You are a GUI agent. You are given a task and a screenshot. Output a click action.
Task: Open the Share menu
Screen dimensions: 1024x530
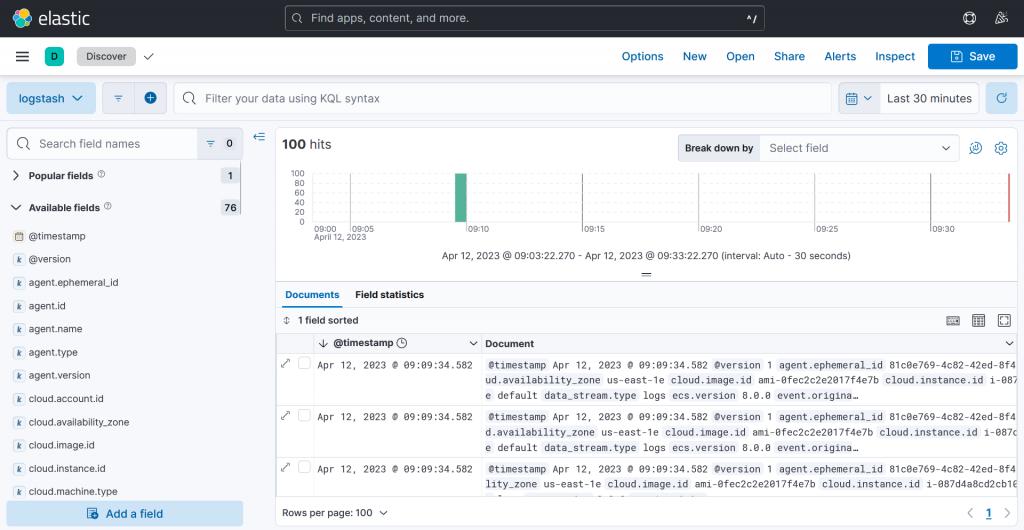[x=790, y=57]
